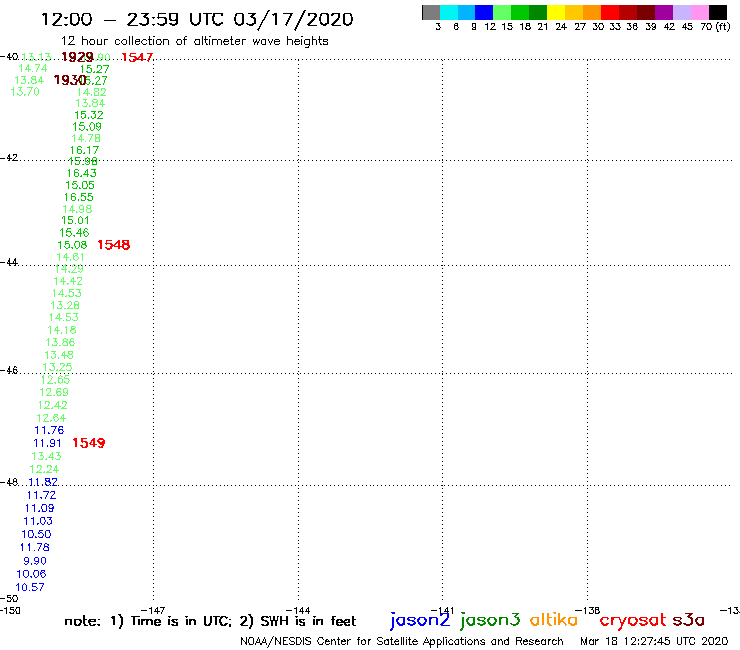
Task: Click the gray color swatch in the legend
Action: click(x=431, y=12)
